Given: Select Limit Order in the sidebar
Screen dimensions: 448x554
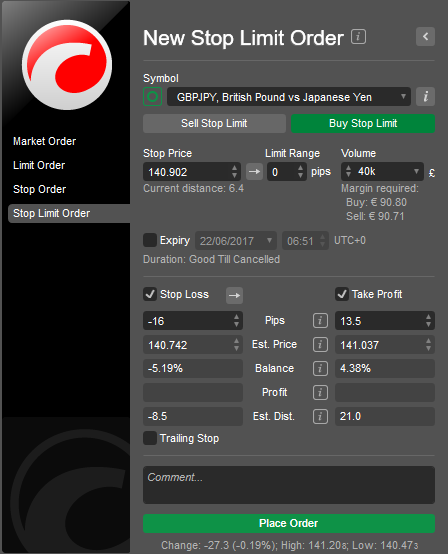Looking at the screenshot, I should (39, 165).
